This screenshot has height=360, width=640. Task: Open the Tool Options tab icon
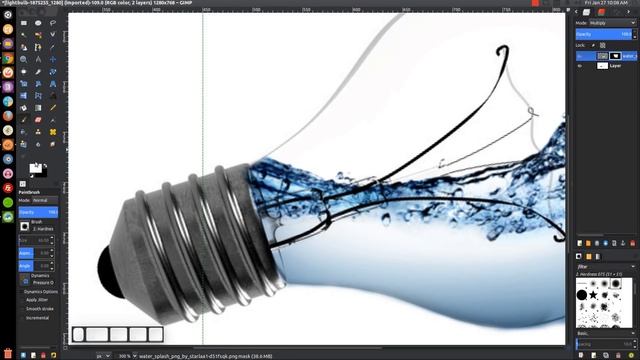(22, 184)
